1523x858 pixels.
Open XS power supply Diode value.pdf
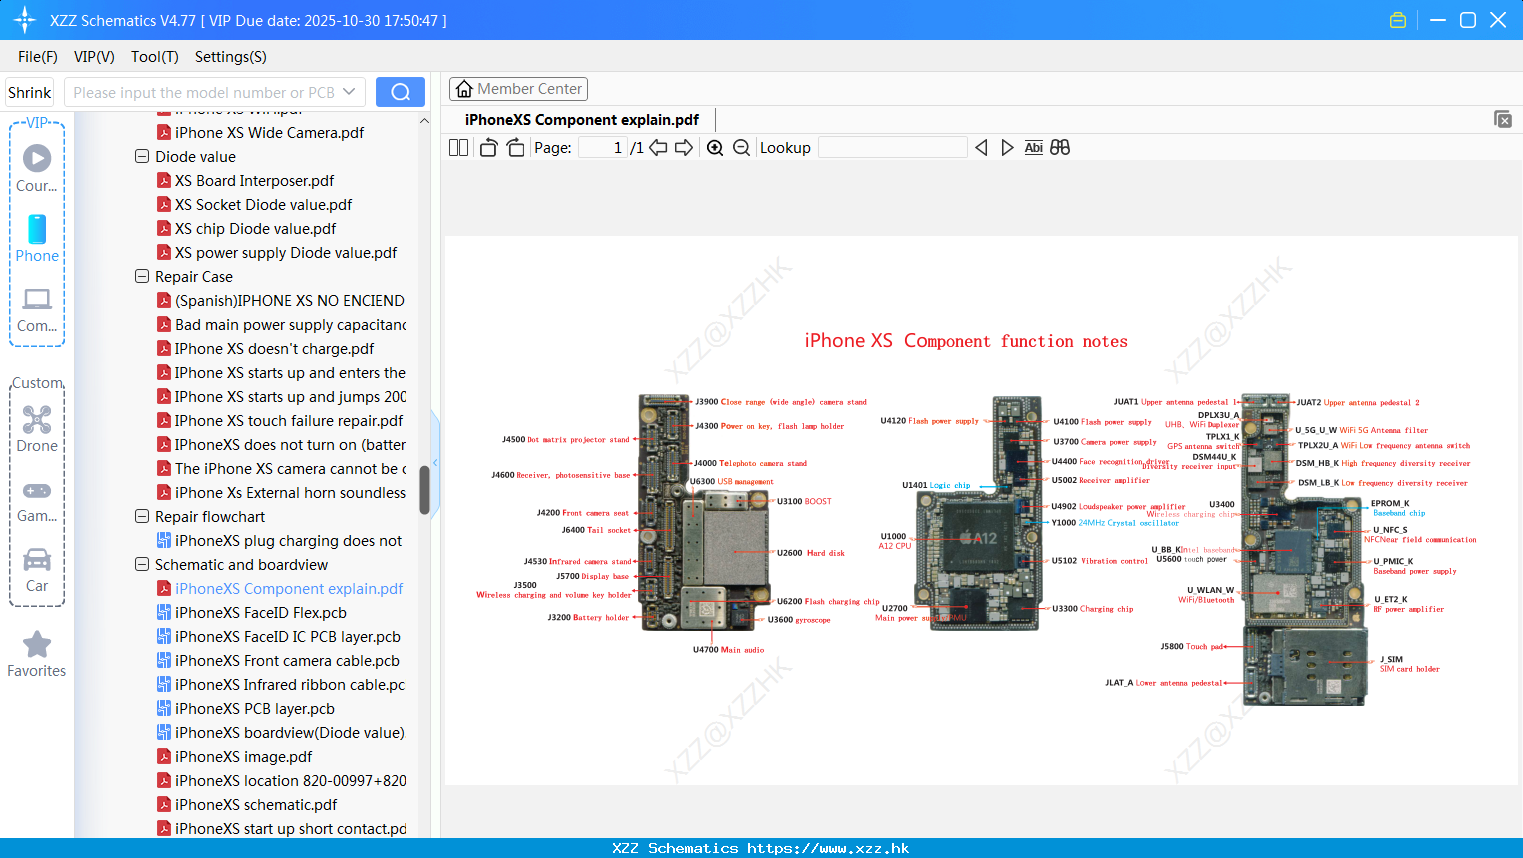[286, 252]
